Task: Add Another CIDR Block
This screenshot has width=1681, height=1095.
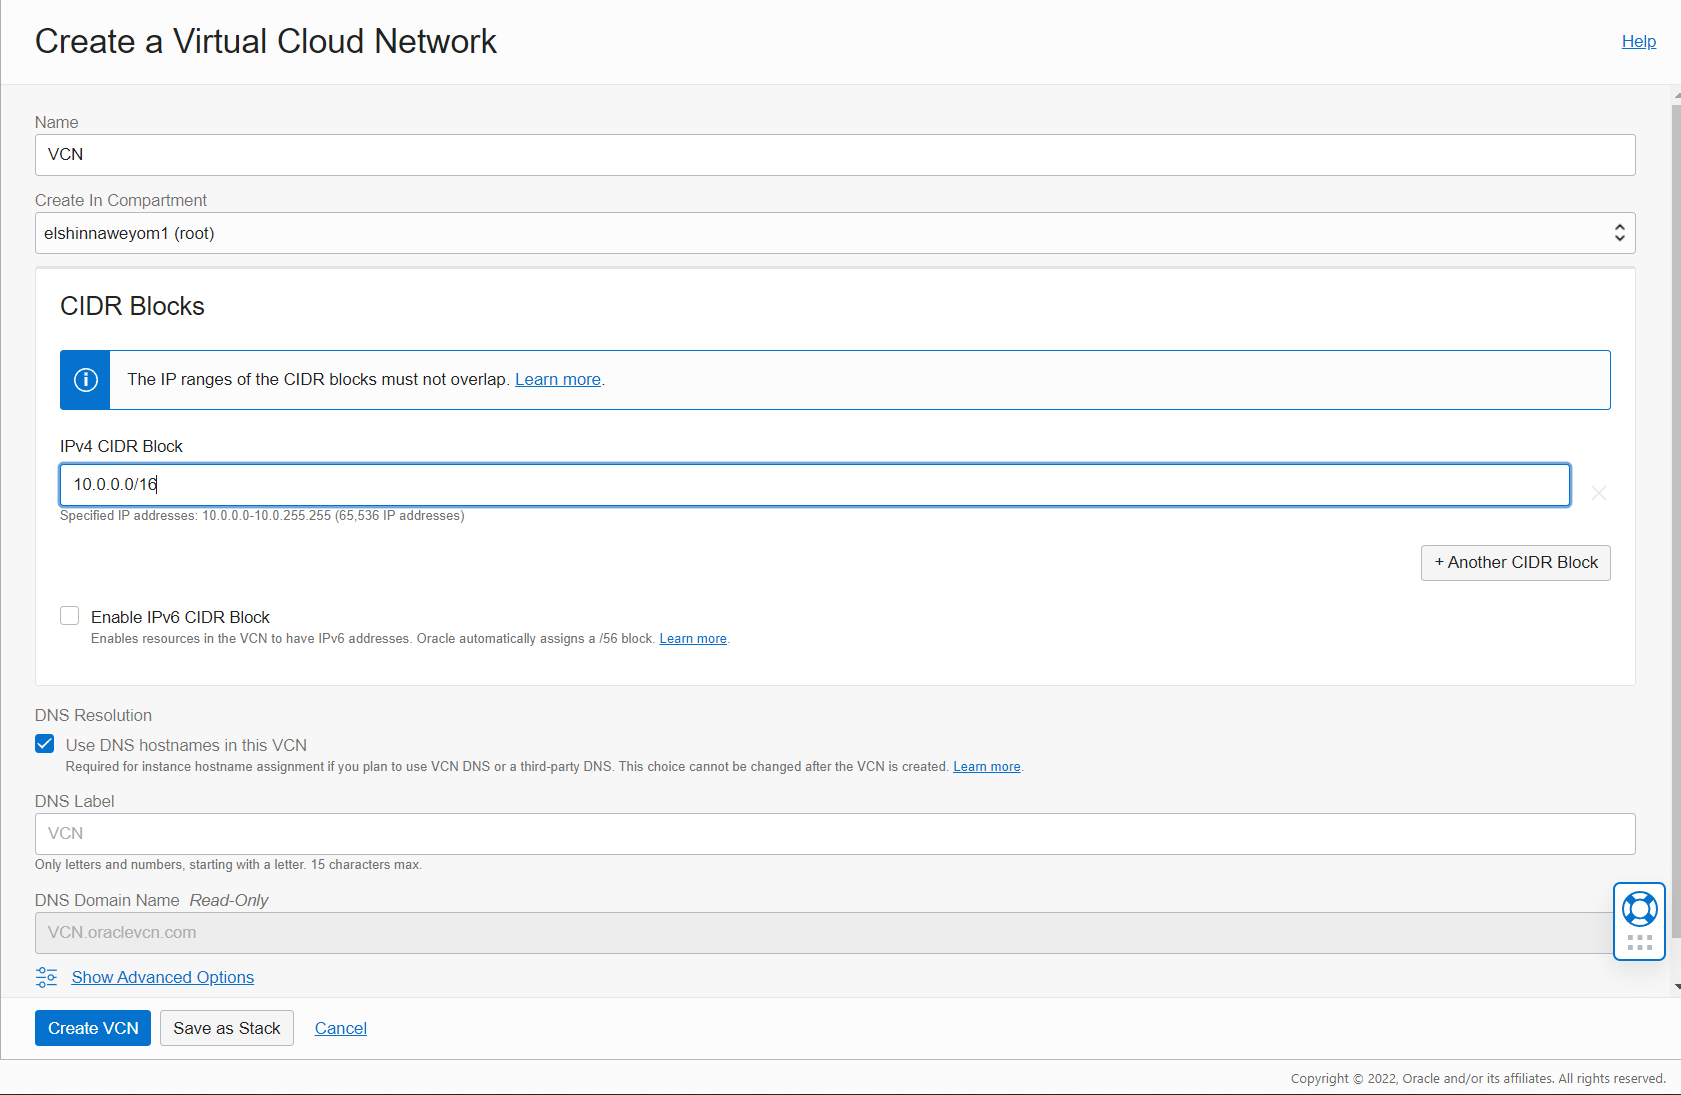Action: click(1515, 563)
